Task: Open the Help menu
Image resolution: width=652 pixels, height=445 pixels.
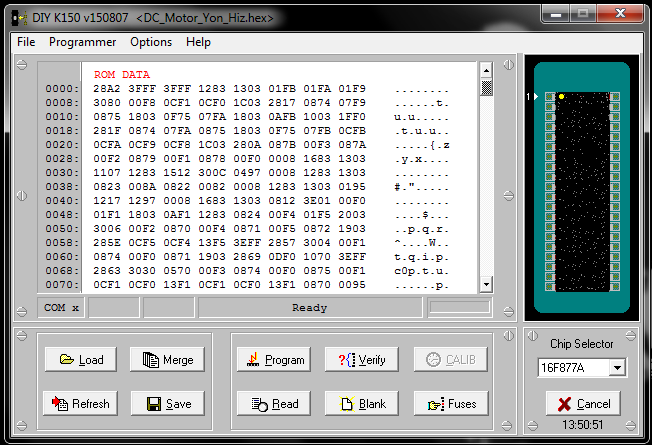Action: pyautogui.click(x=198, y=42)
